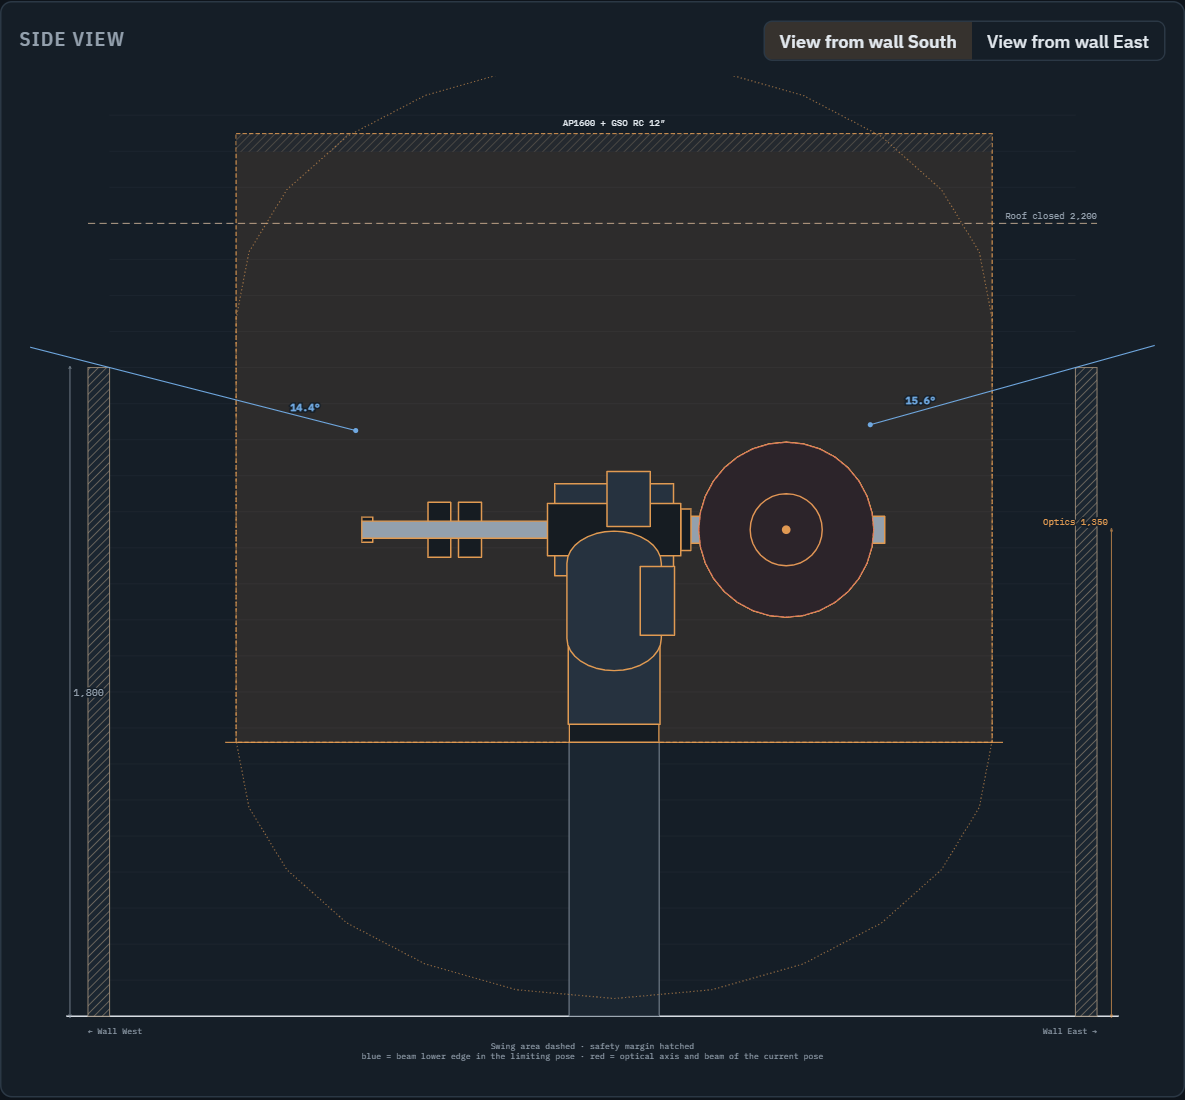
Task: Click the AP1600 + GSO RC 12" label
Action: point(614,123)
